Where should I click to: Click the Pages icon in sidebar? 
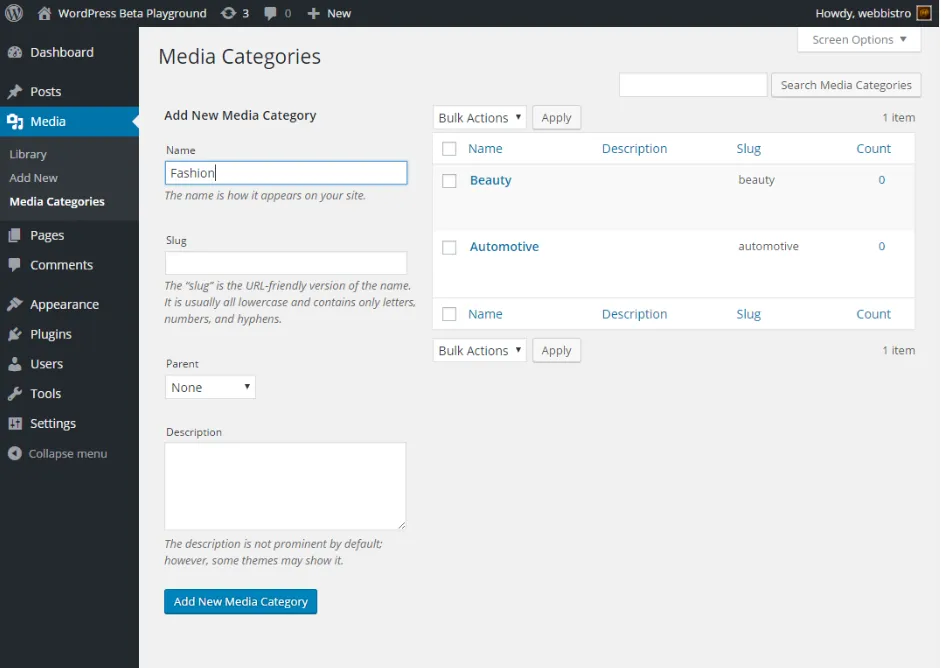pyautogui.click(x=15, y=235)
